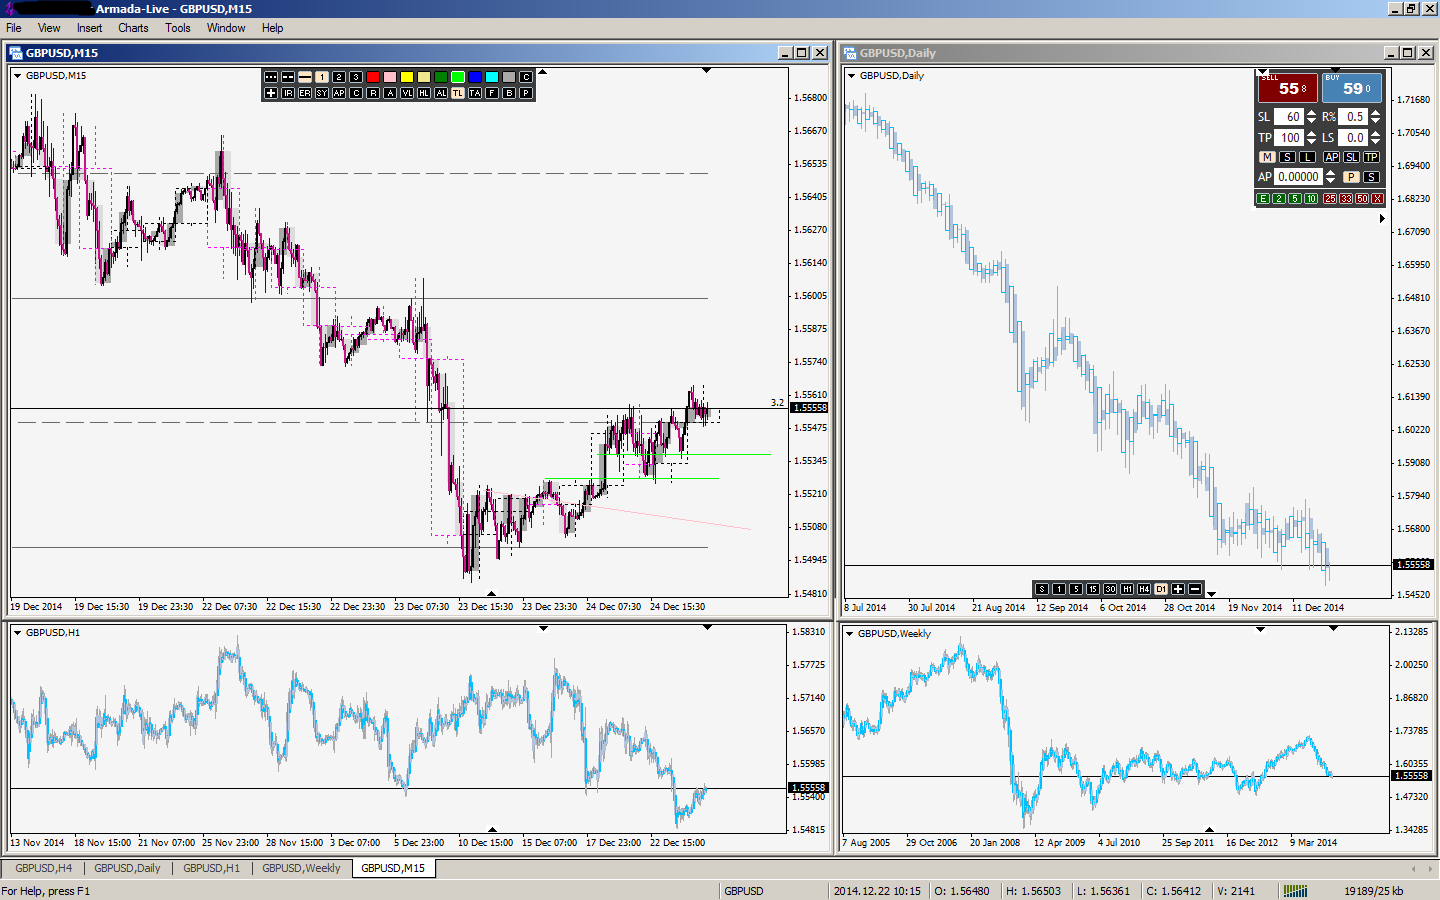Screen dimensions: 1440x900
Task: Open the Charts menu
Action: click(x=133, y=28)
